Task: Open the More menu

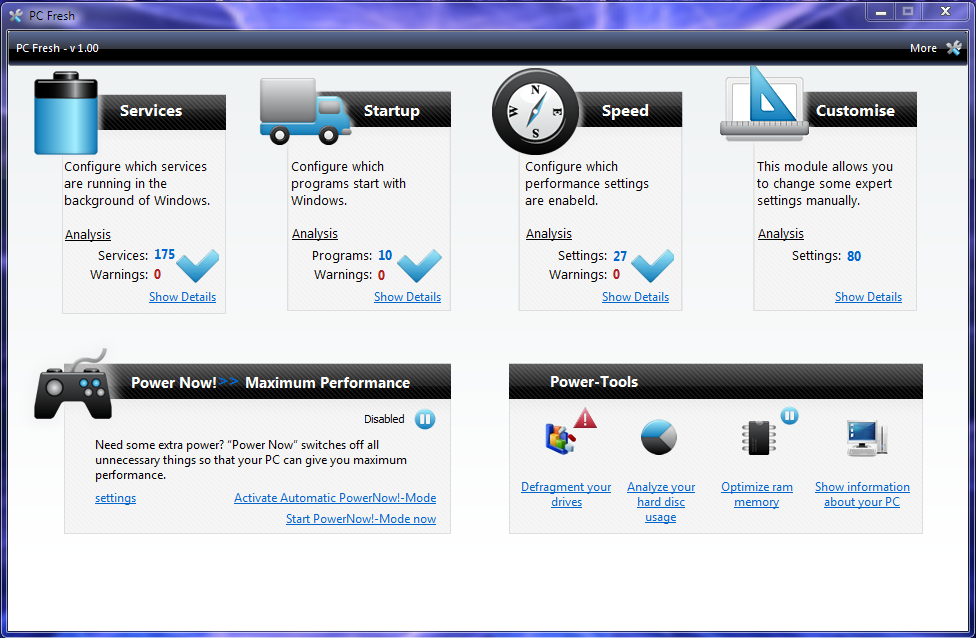Action: click(923, 48)
